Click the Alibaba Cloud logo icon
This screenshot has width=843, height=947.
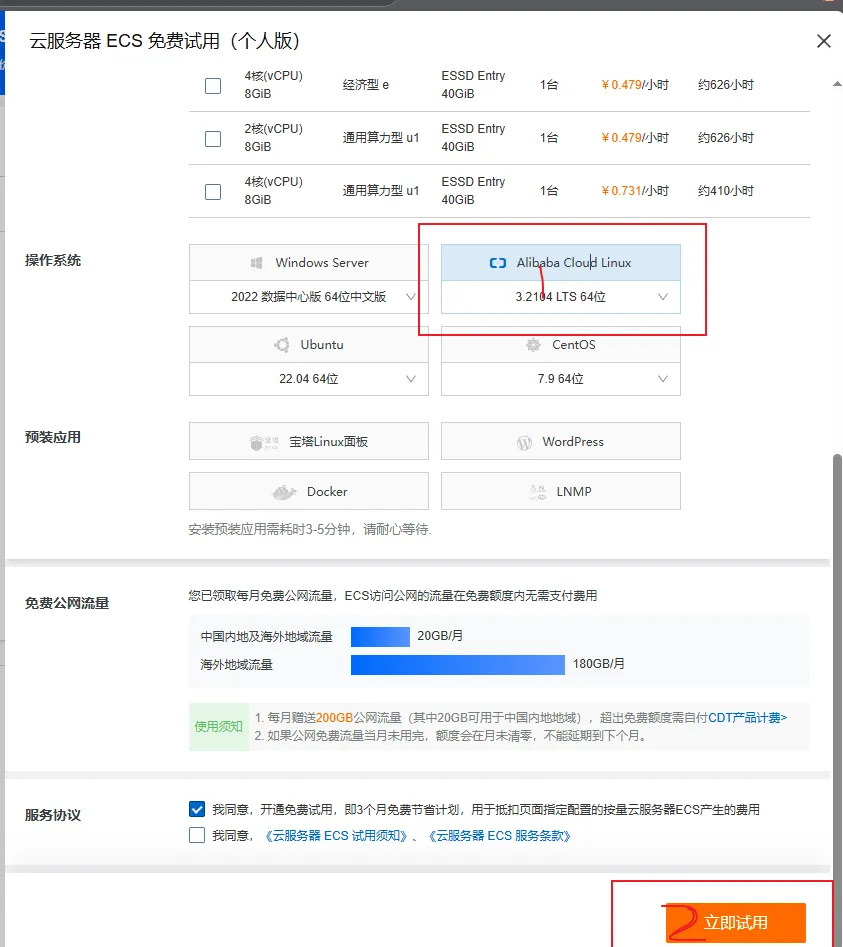click(498, 263)
